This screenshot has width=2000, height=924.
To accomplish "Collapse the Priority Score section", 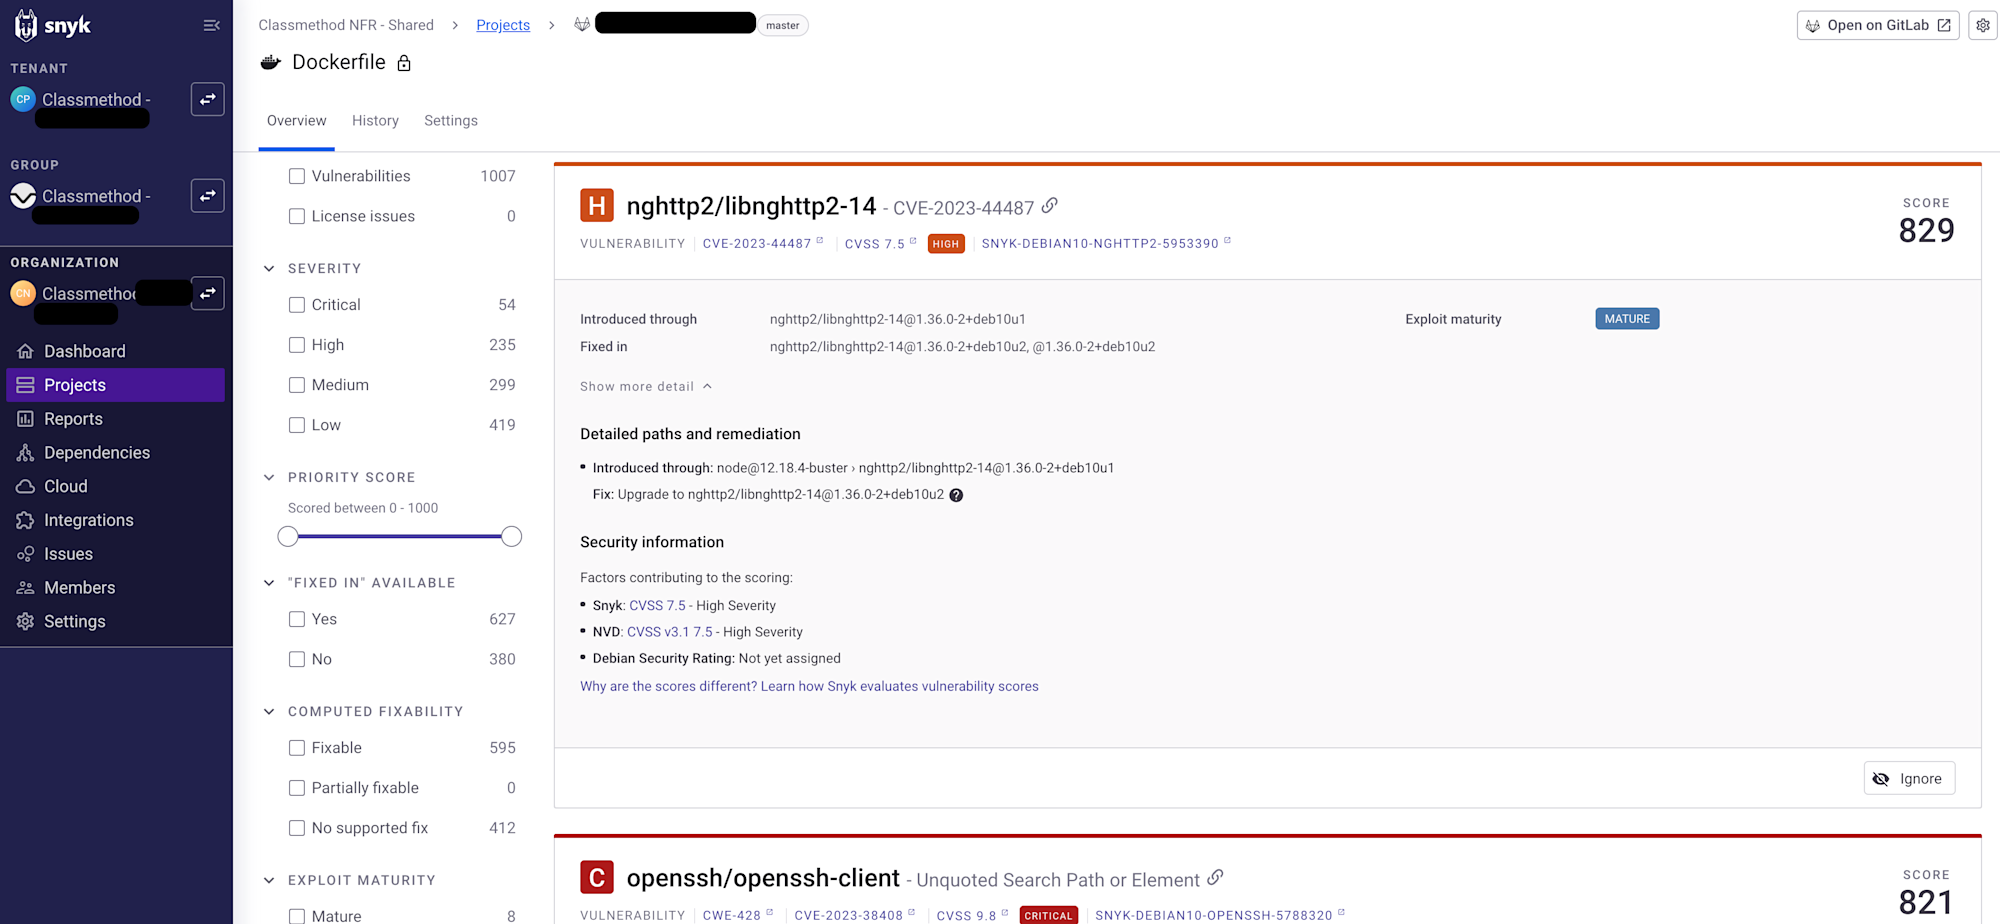I will pos(269,477).
